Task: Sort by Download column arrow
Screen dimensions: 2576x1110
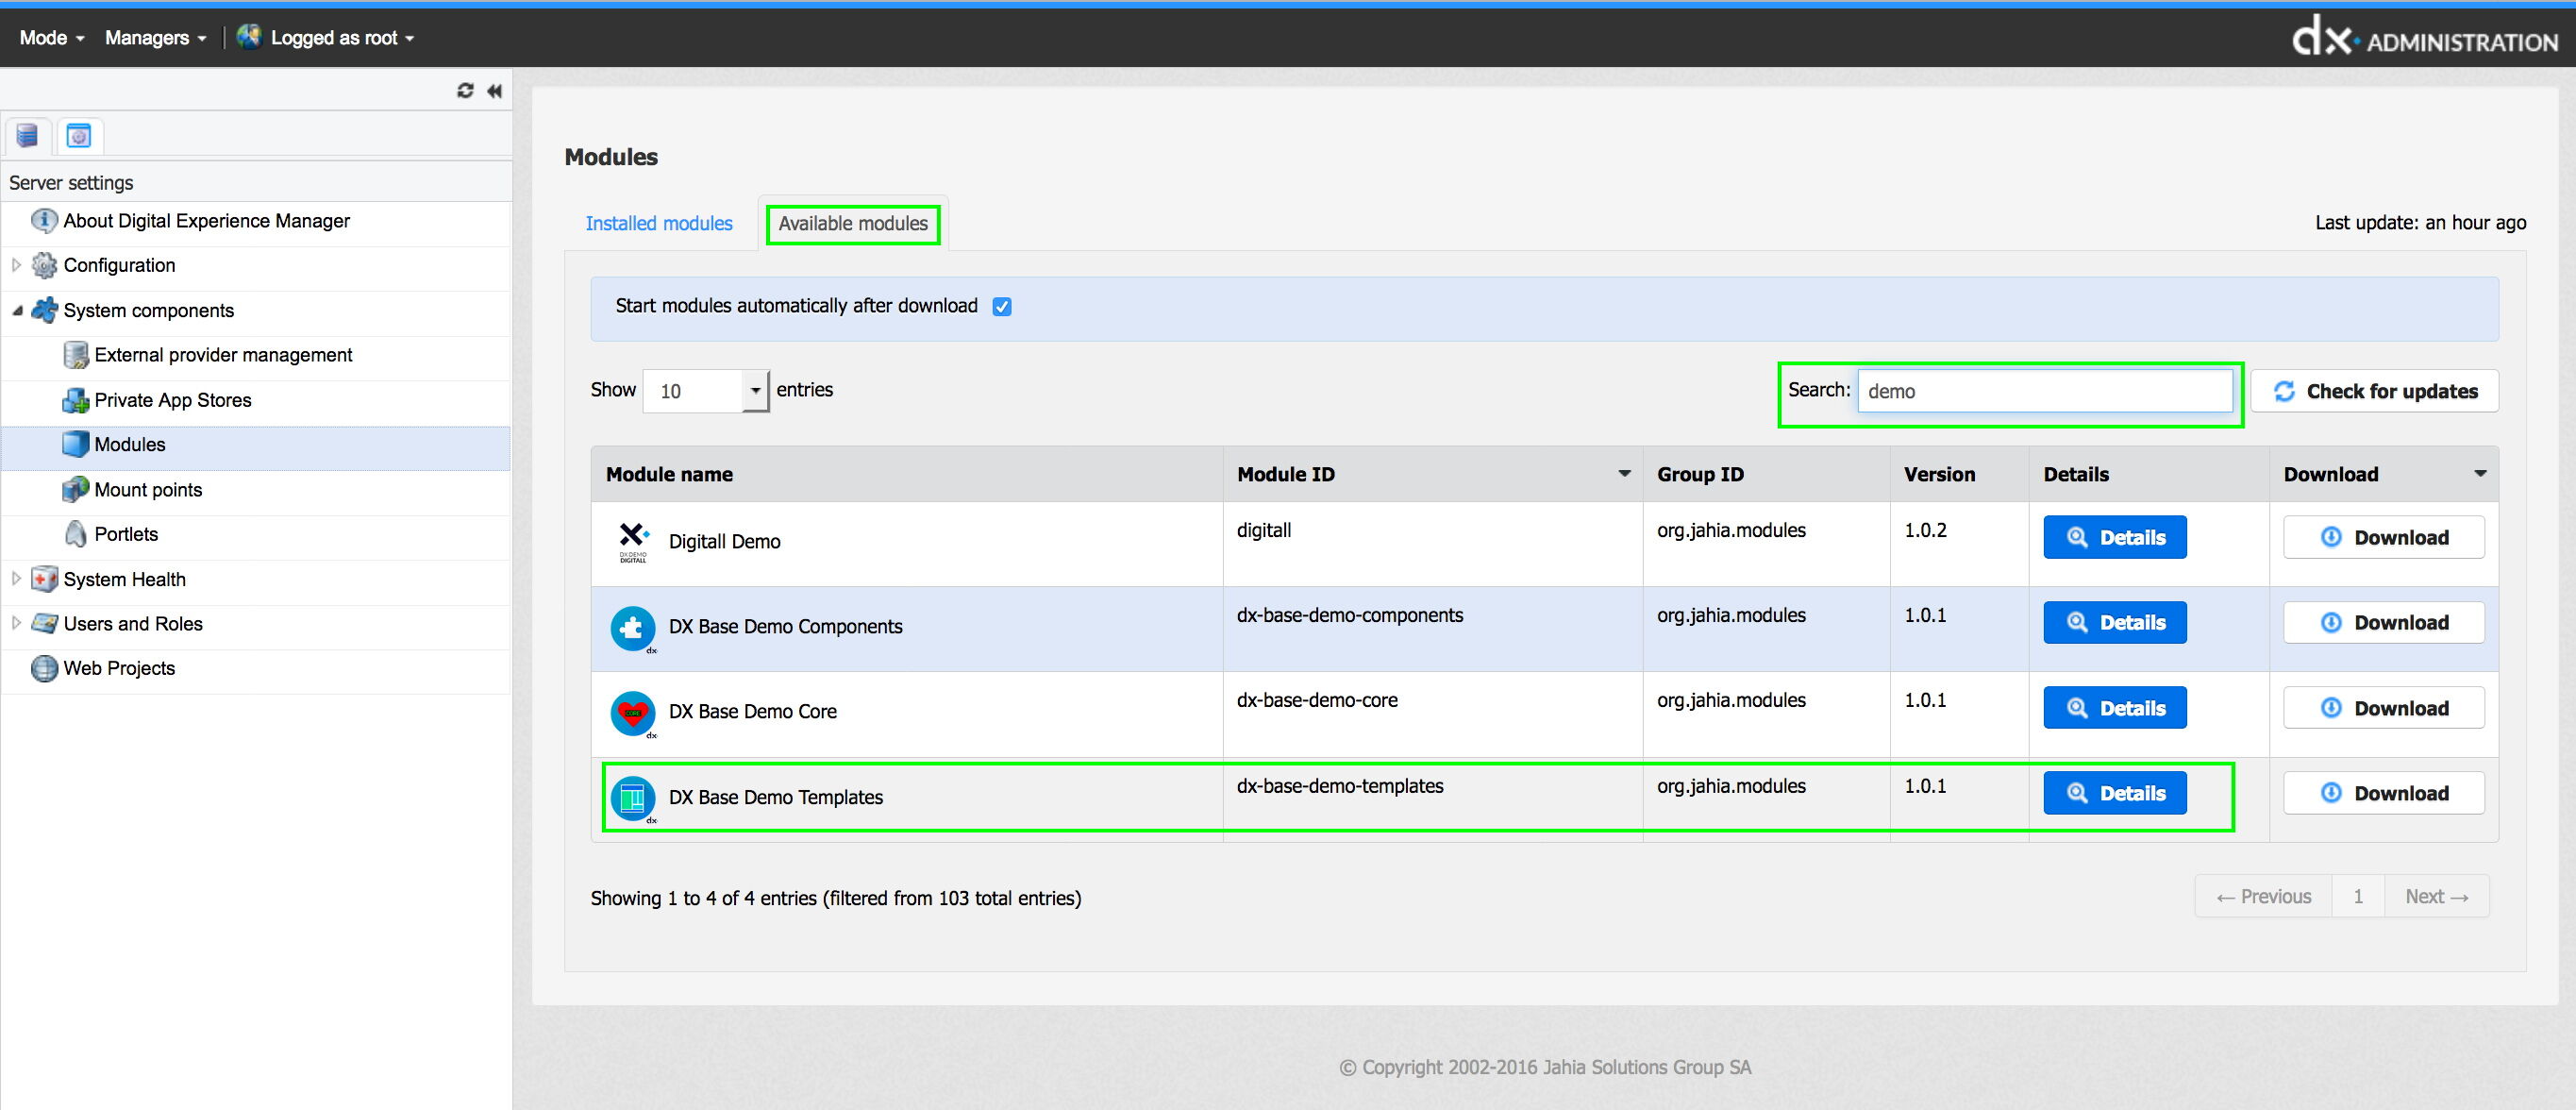Action: tap(2480, 474)
